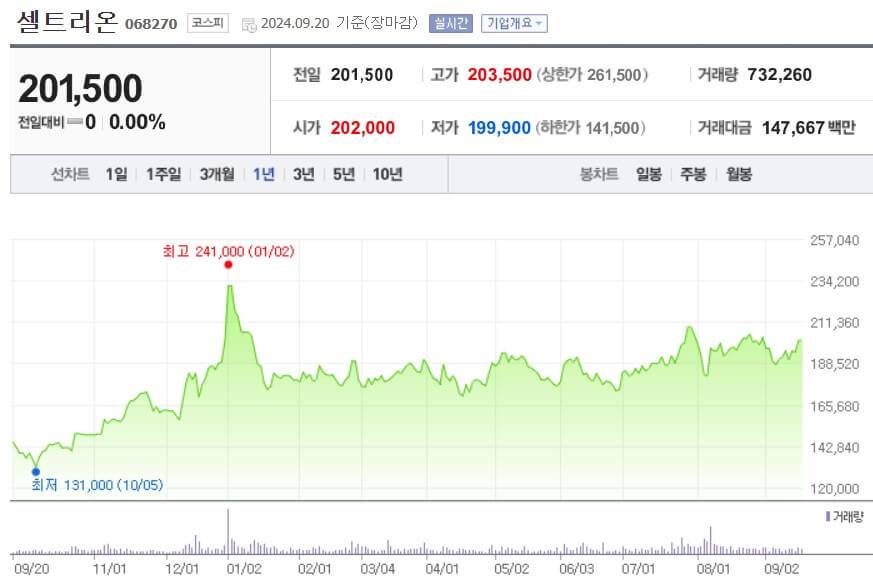Switch to 월봉 candle chart

coord(739,174)
